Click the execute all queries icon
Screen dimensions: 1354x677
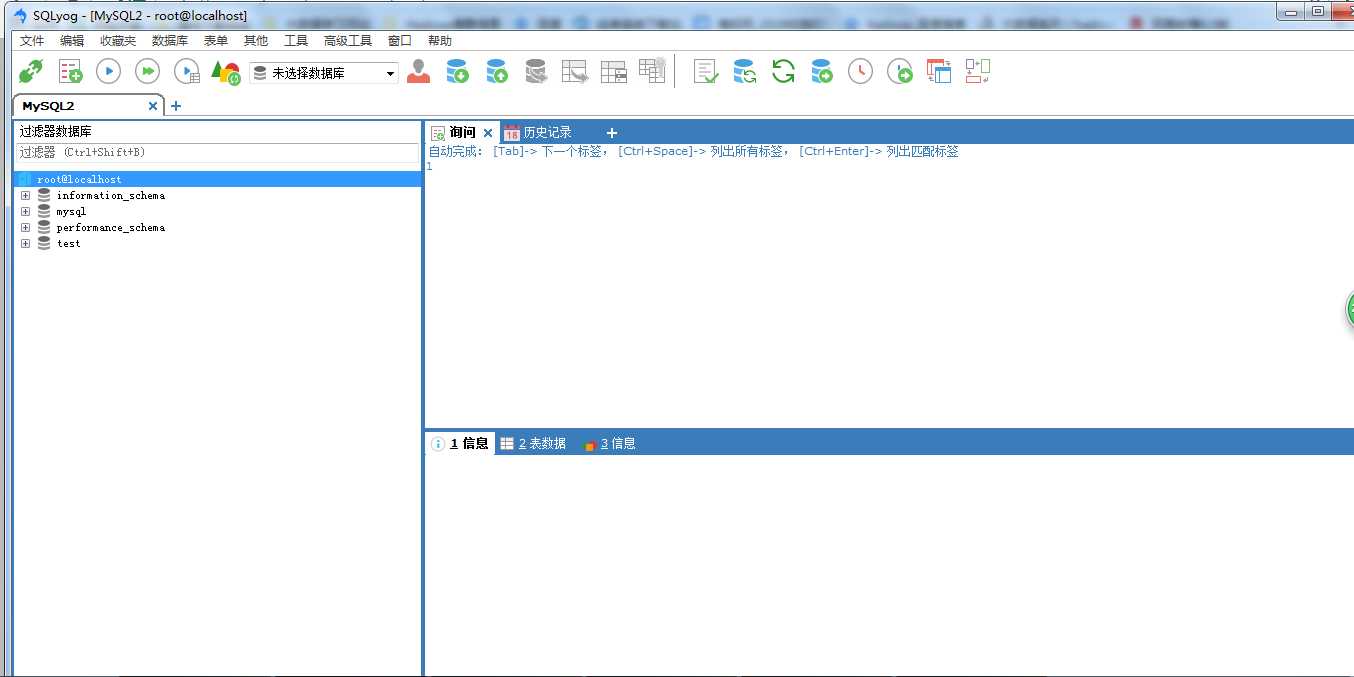[148, 71]
